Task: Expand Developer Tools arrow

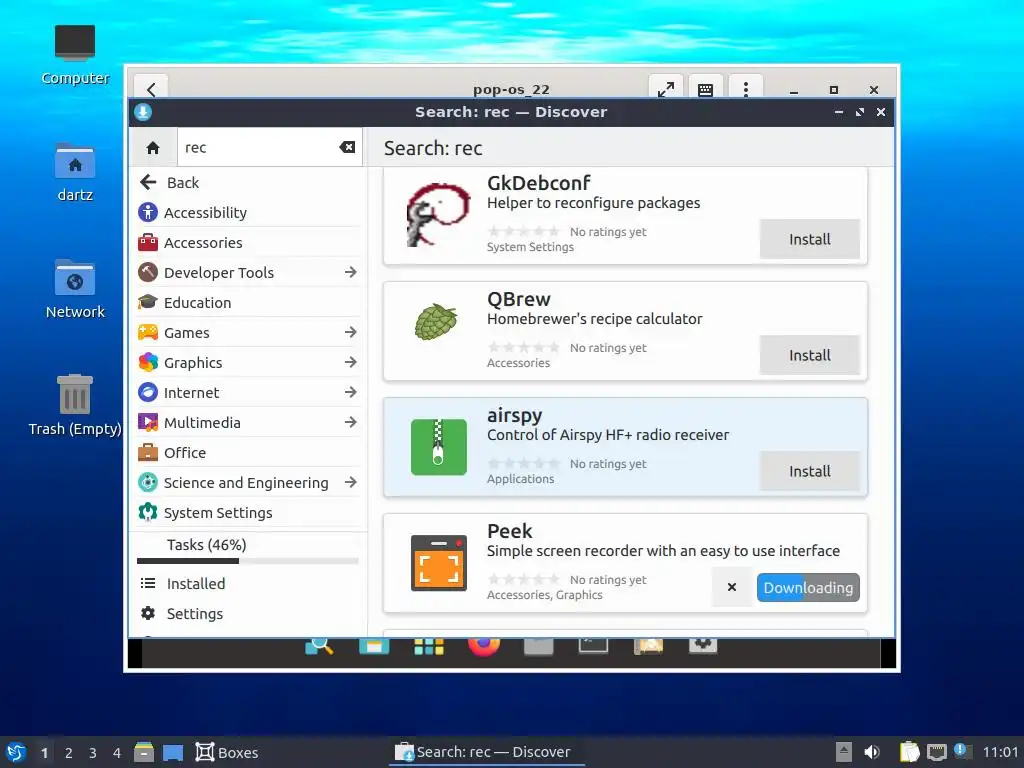Action: coord(351,272)
